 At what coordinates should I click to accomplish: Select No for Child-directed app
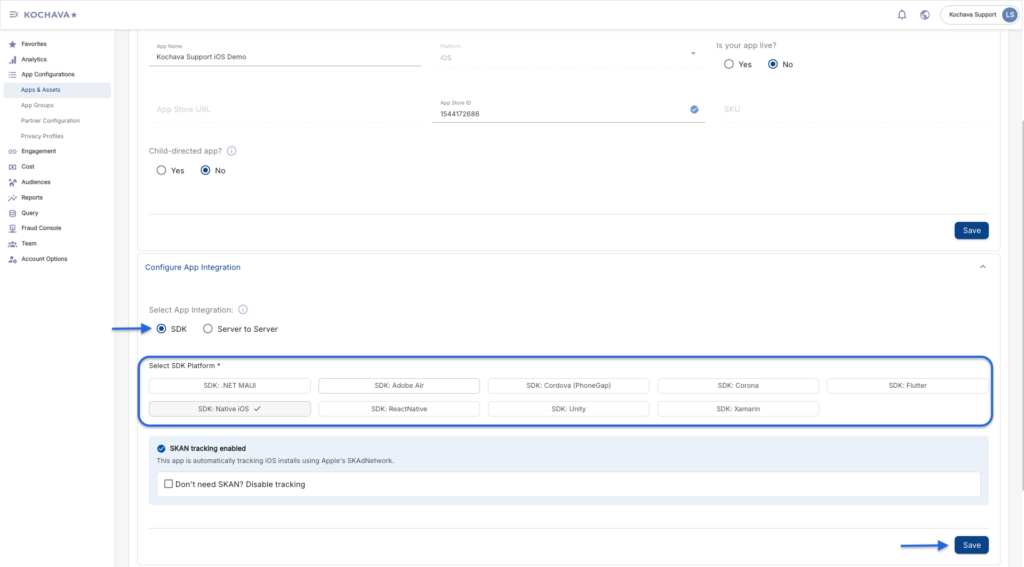[x=206, y=170]
